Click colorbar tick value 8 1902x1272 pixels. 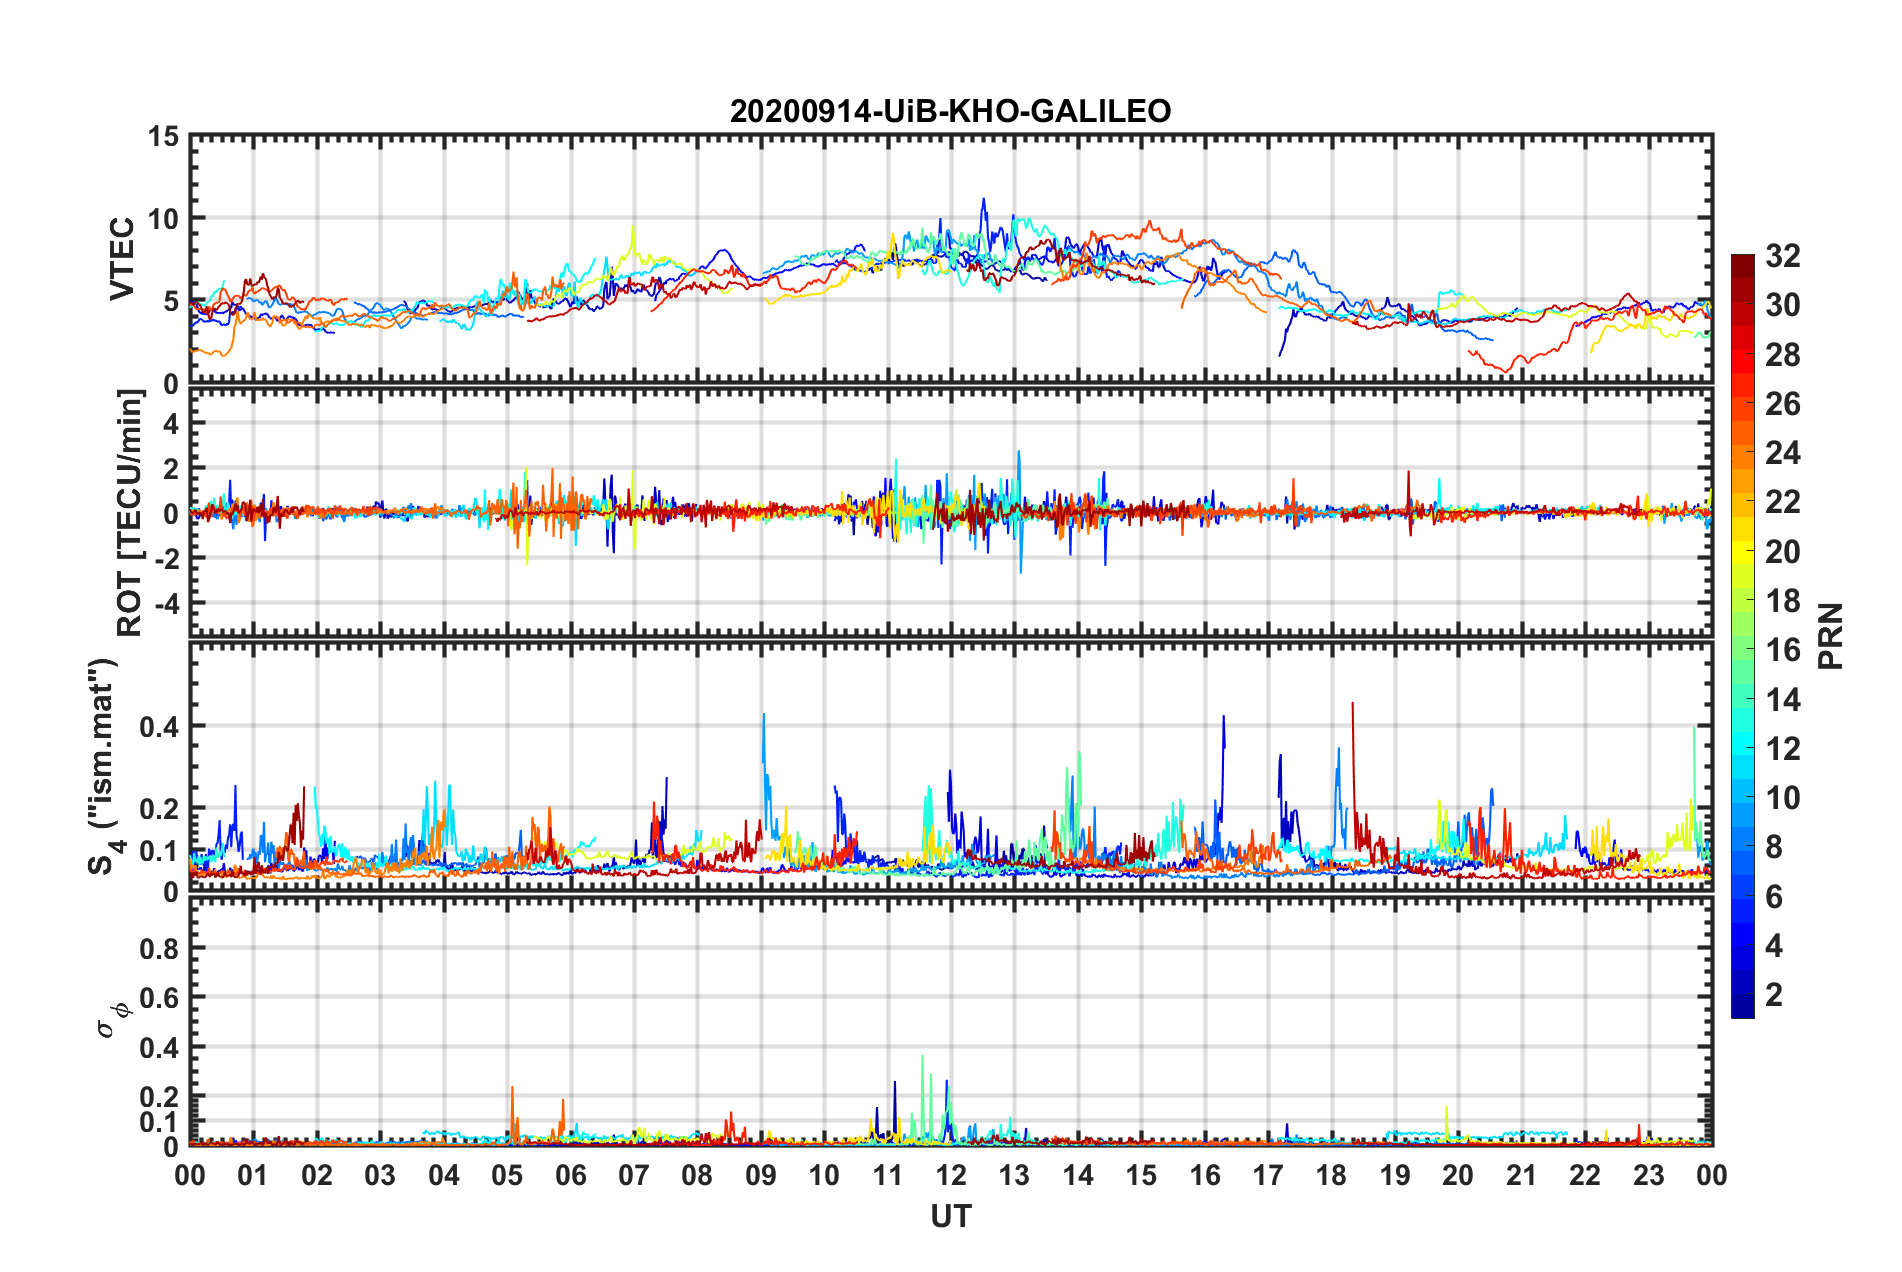[x=1774, y=847]
